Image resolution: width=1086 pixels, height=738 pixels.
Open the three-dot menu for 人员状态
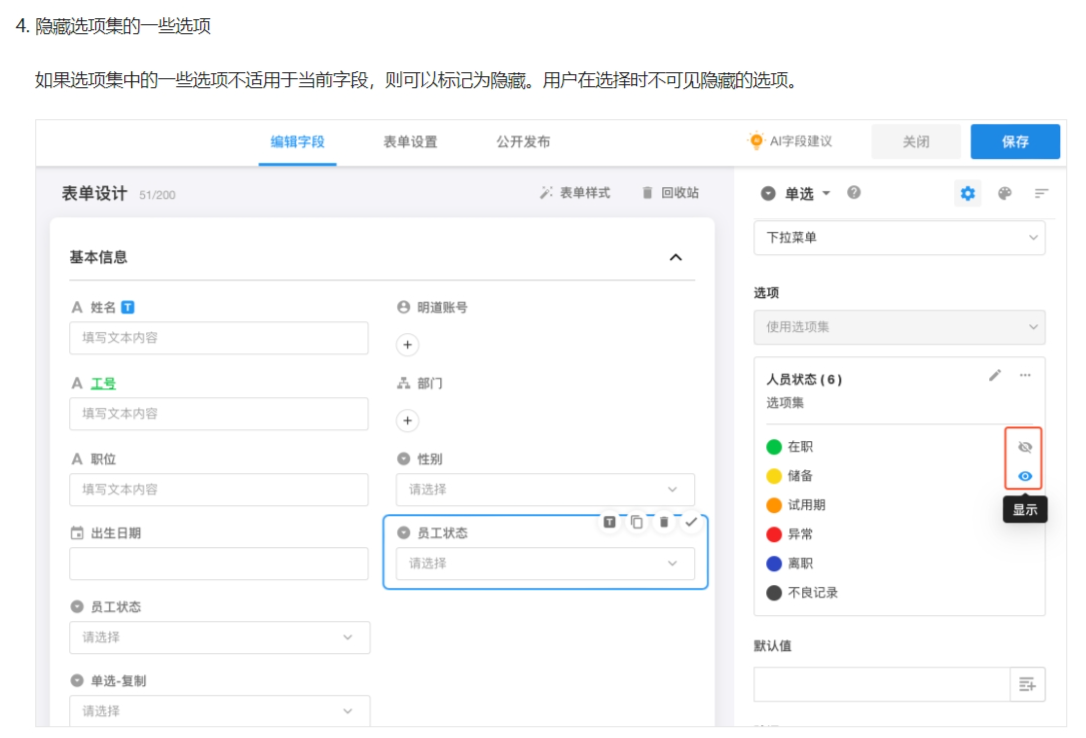(x=1025, y=375)
